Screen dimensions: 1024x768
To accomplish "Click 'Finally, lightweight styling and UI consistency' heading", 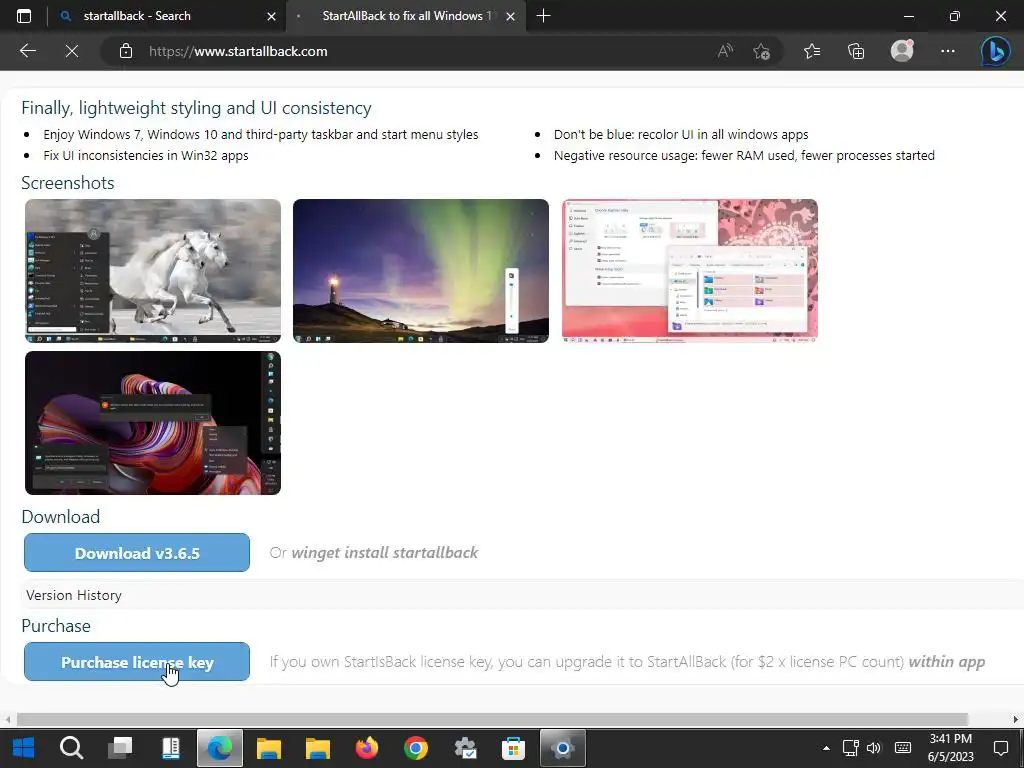I will click(197, 108).
